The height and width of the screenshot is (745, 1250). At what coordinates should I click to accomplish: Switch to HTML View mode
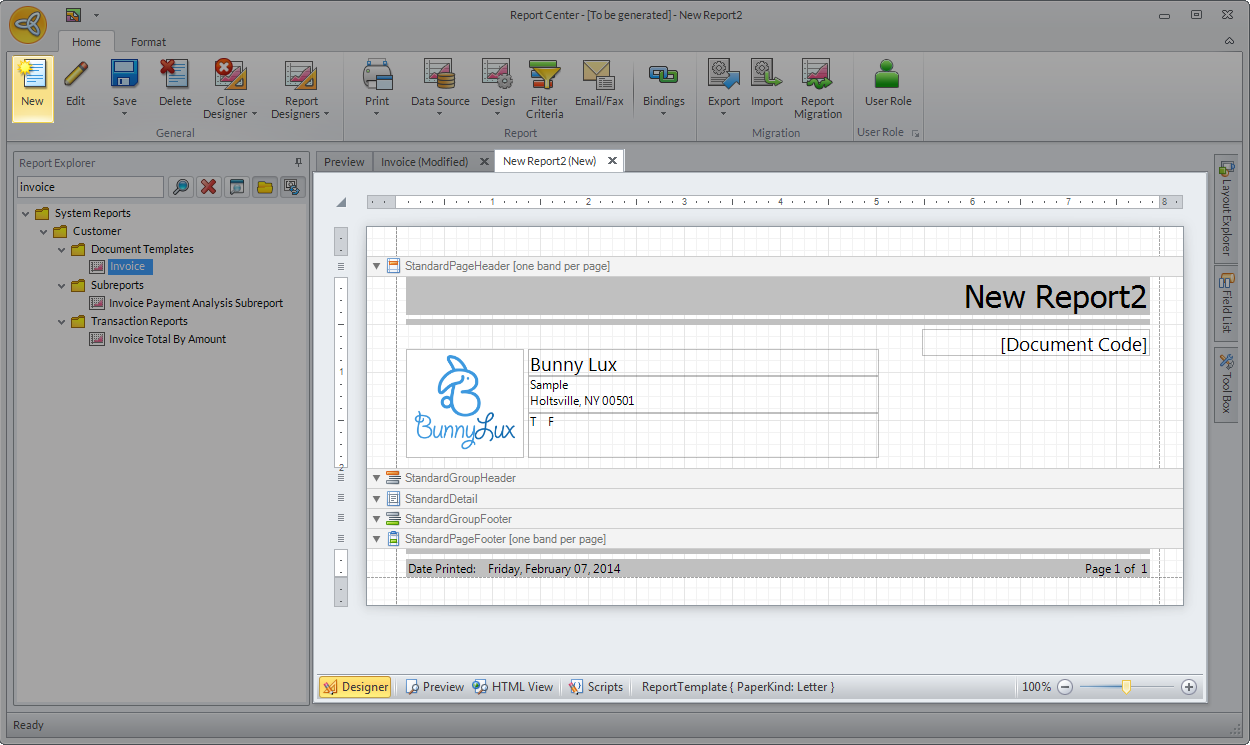(513, 687)
